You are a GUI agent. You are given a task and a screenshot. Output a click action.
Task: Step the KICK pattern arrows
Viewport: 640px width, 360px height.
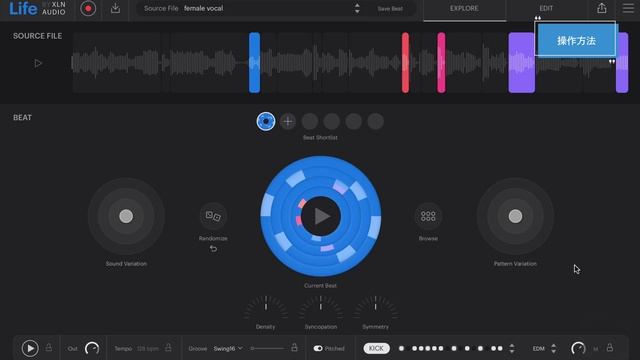click(x=512, y=348)
